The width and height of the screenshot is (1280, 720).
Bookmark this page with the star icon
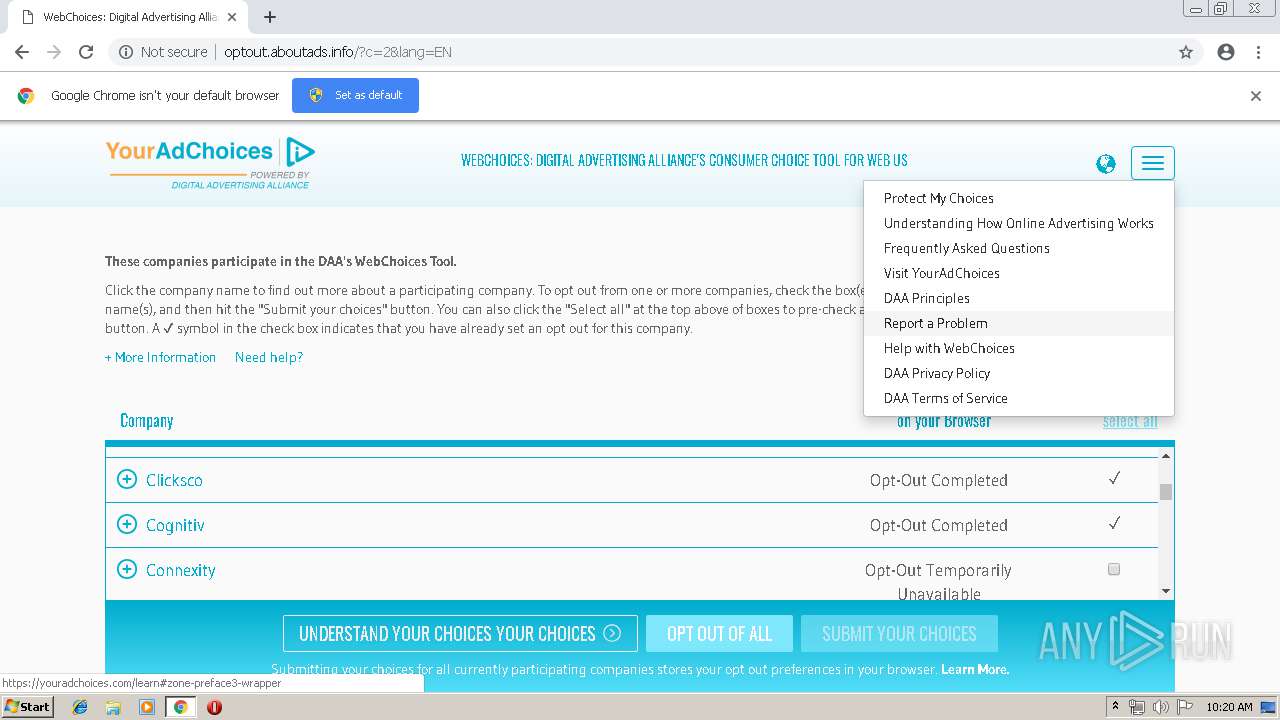tap(1186, 52)
